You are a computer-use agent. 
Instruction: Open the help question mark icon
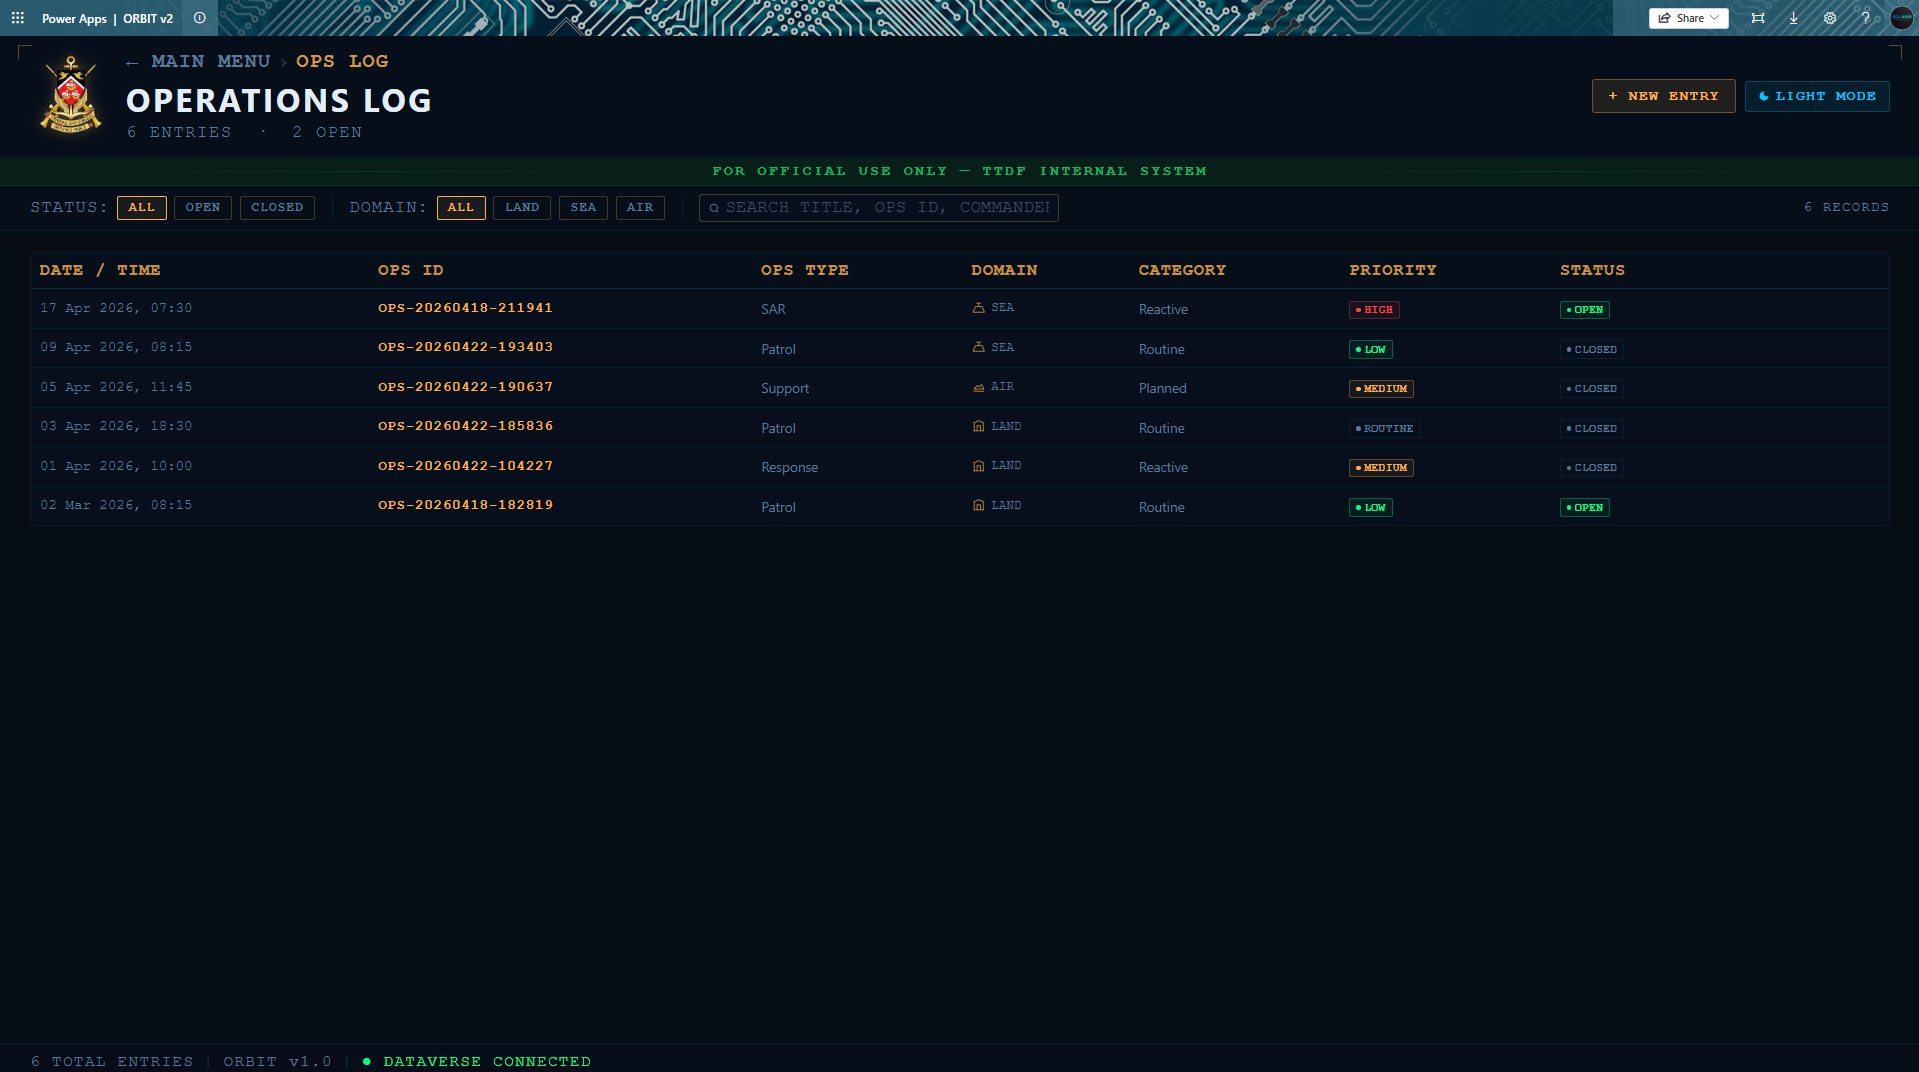[x=1866, y=18]
